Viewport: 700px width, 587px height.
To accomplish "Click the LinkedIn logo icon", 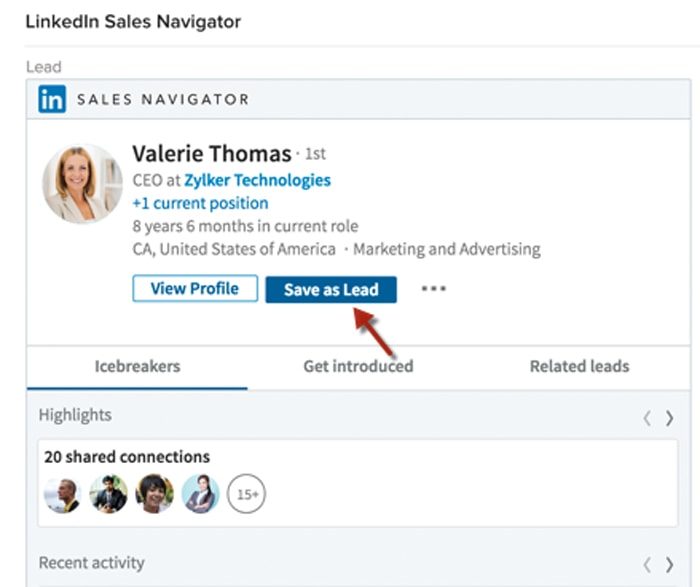I will pos(52,99).
